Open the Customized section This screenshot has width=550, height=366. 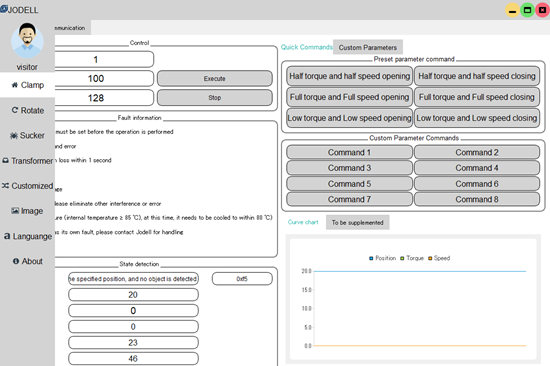click(27, 186)
